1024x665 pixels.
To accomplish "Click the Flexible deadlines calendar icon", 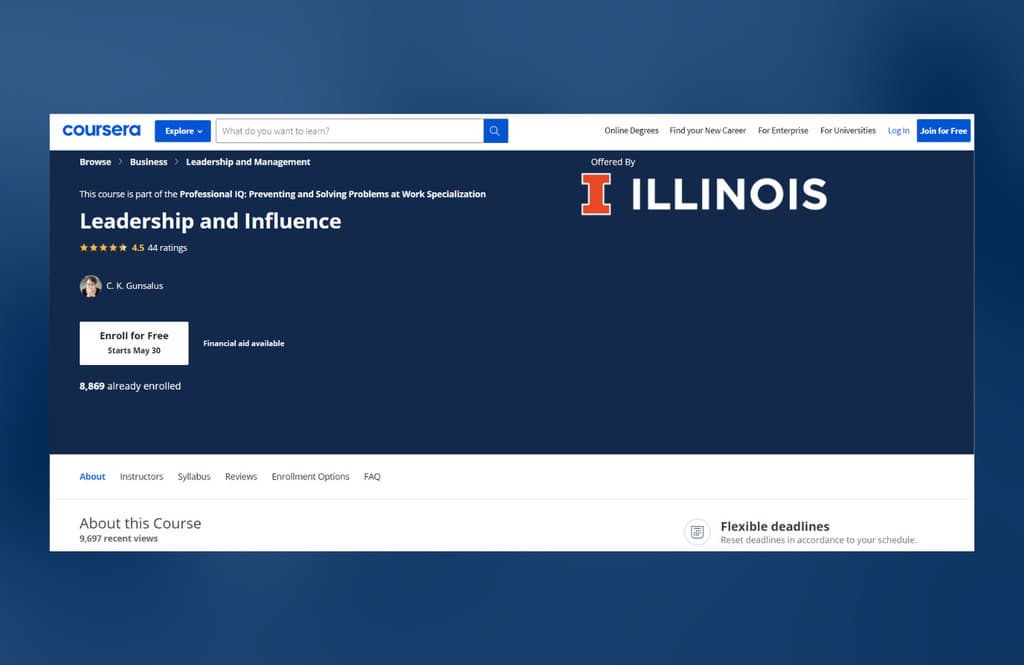I will click(x=697, y=532).
